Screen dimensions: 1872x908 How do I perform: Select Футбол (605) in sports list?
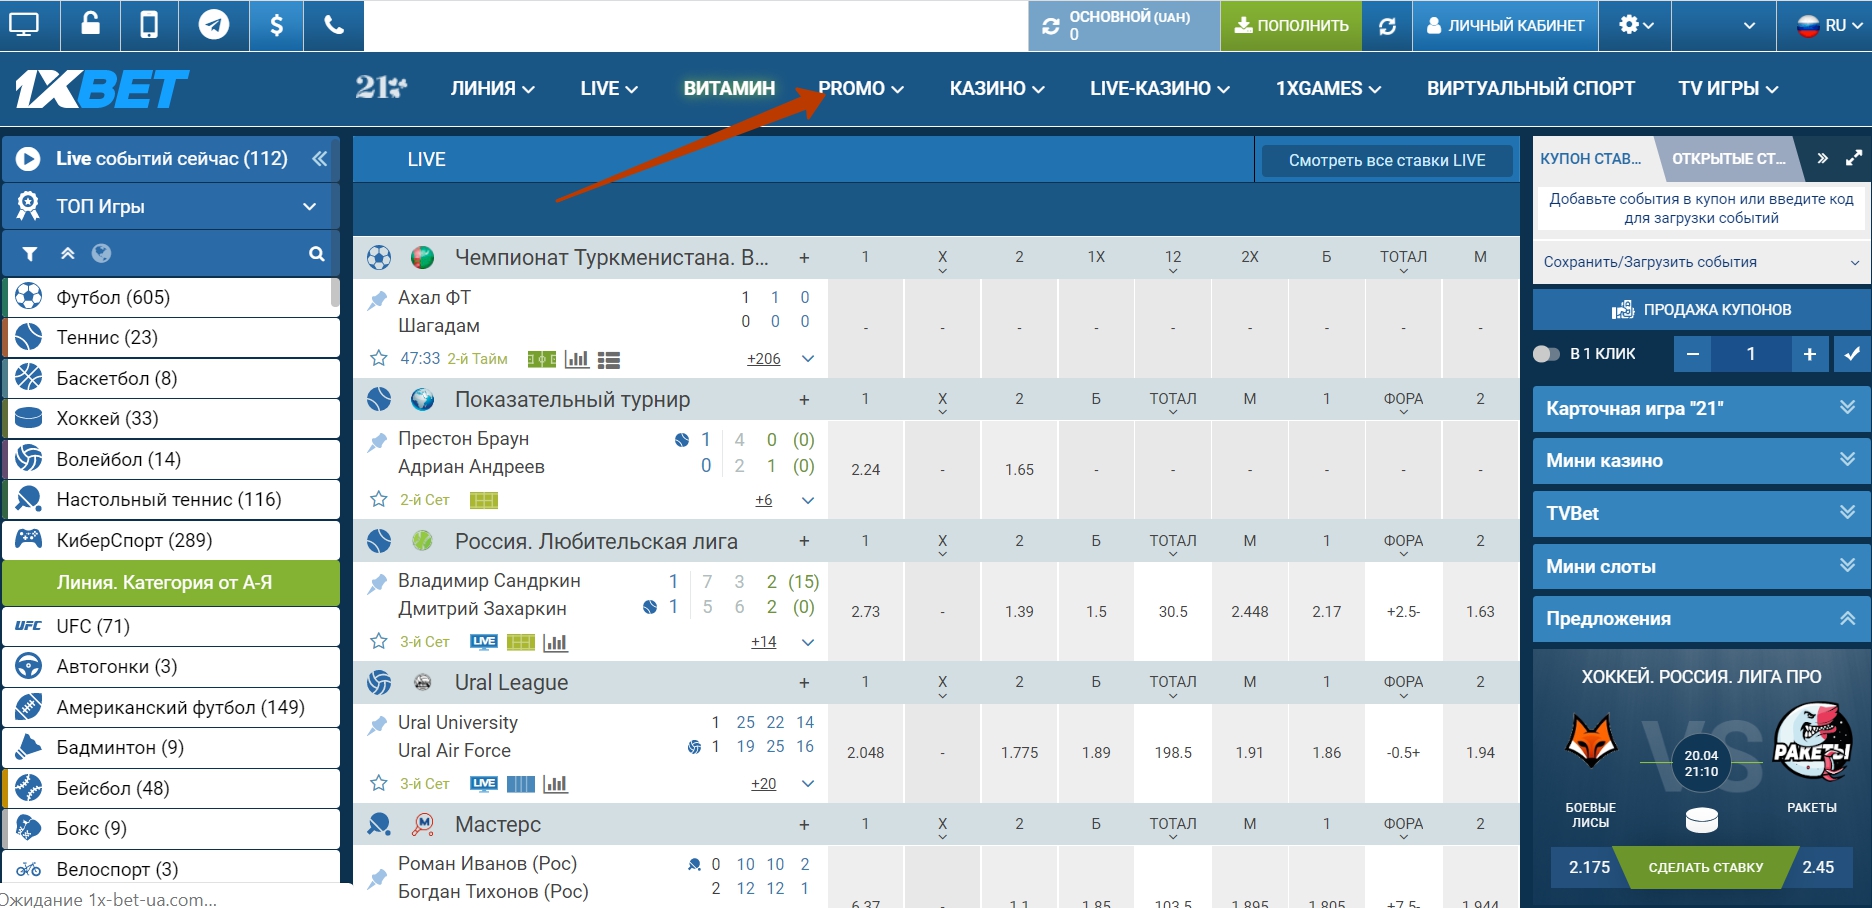(171, 297)
